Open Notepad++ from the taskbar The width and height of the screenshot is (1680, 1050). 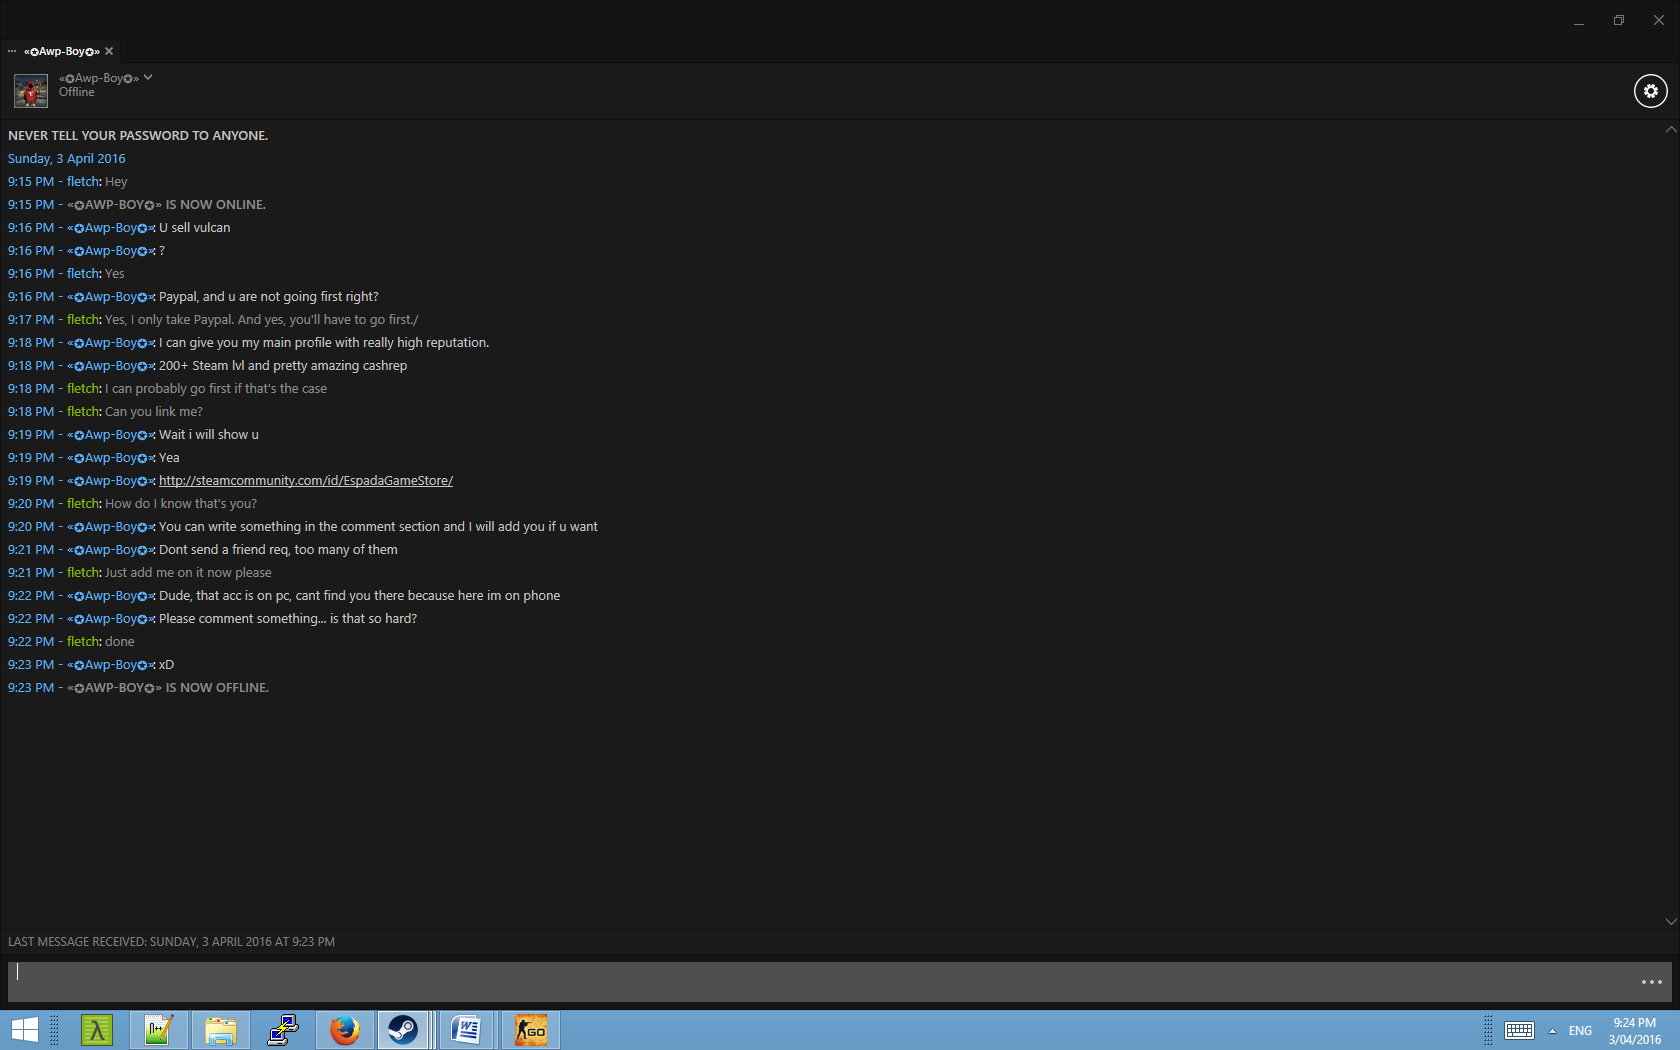click(158, 1030)
